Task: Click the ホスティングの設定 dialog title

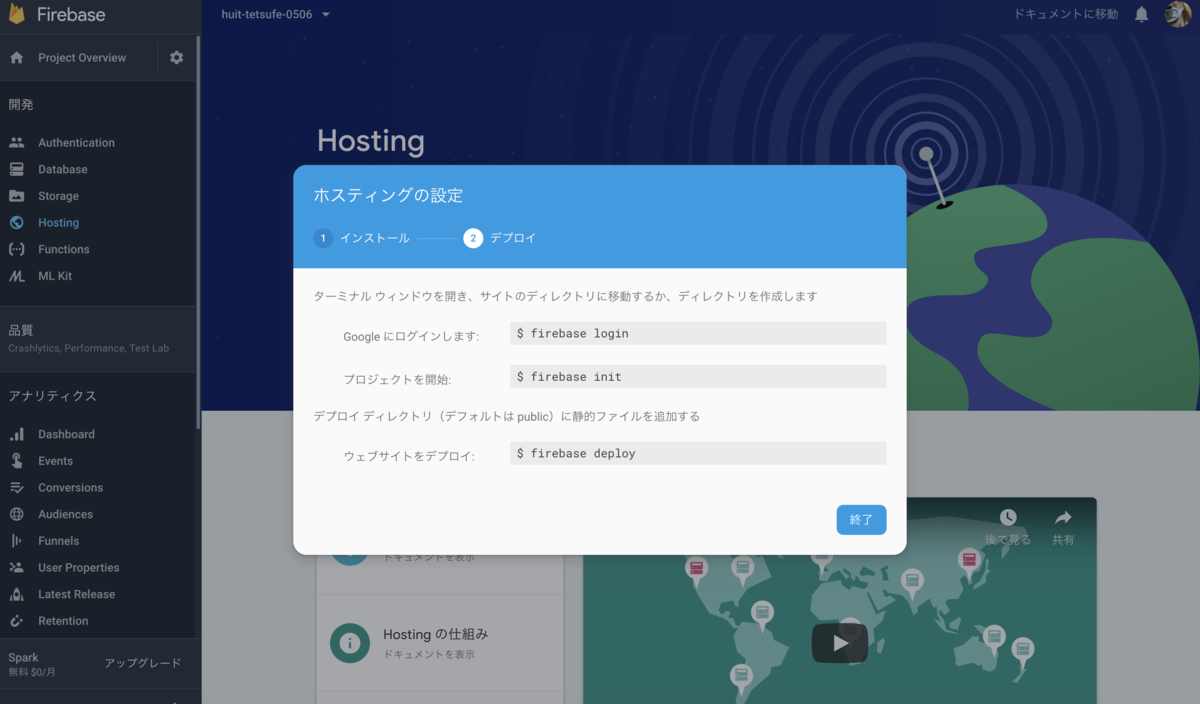Action: pos(388,195)
